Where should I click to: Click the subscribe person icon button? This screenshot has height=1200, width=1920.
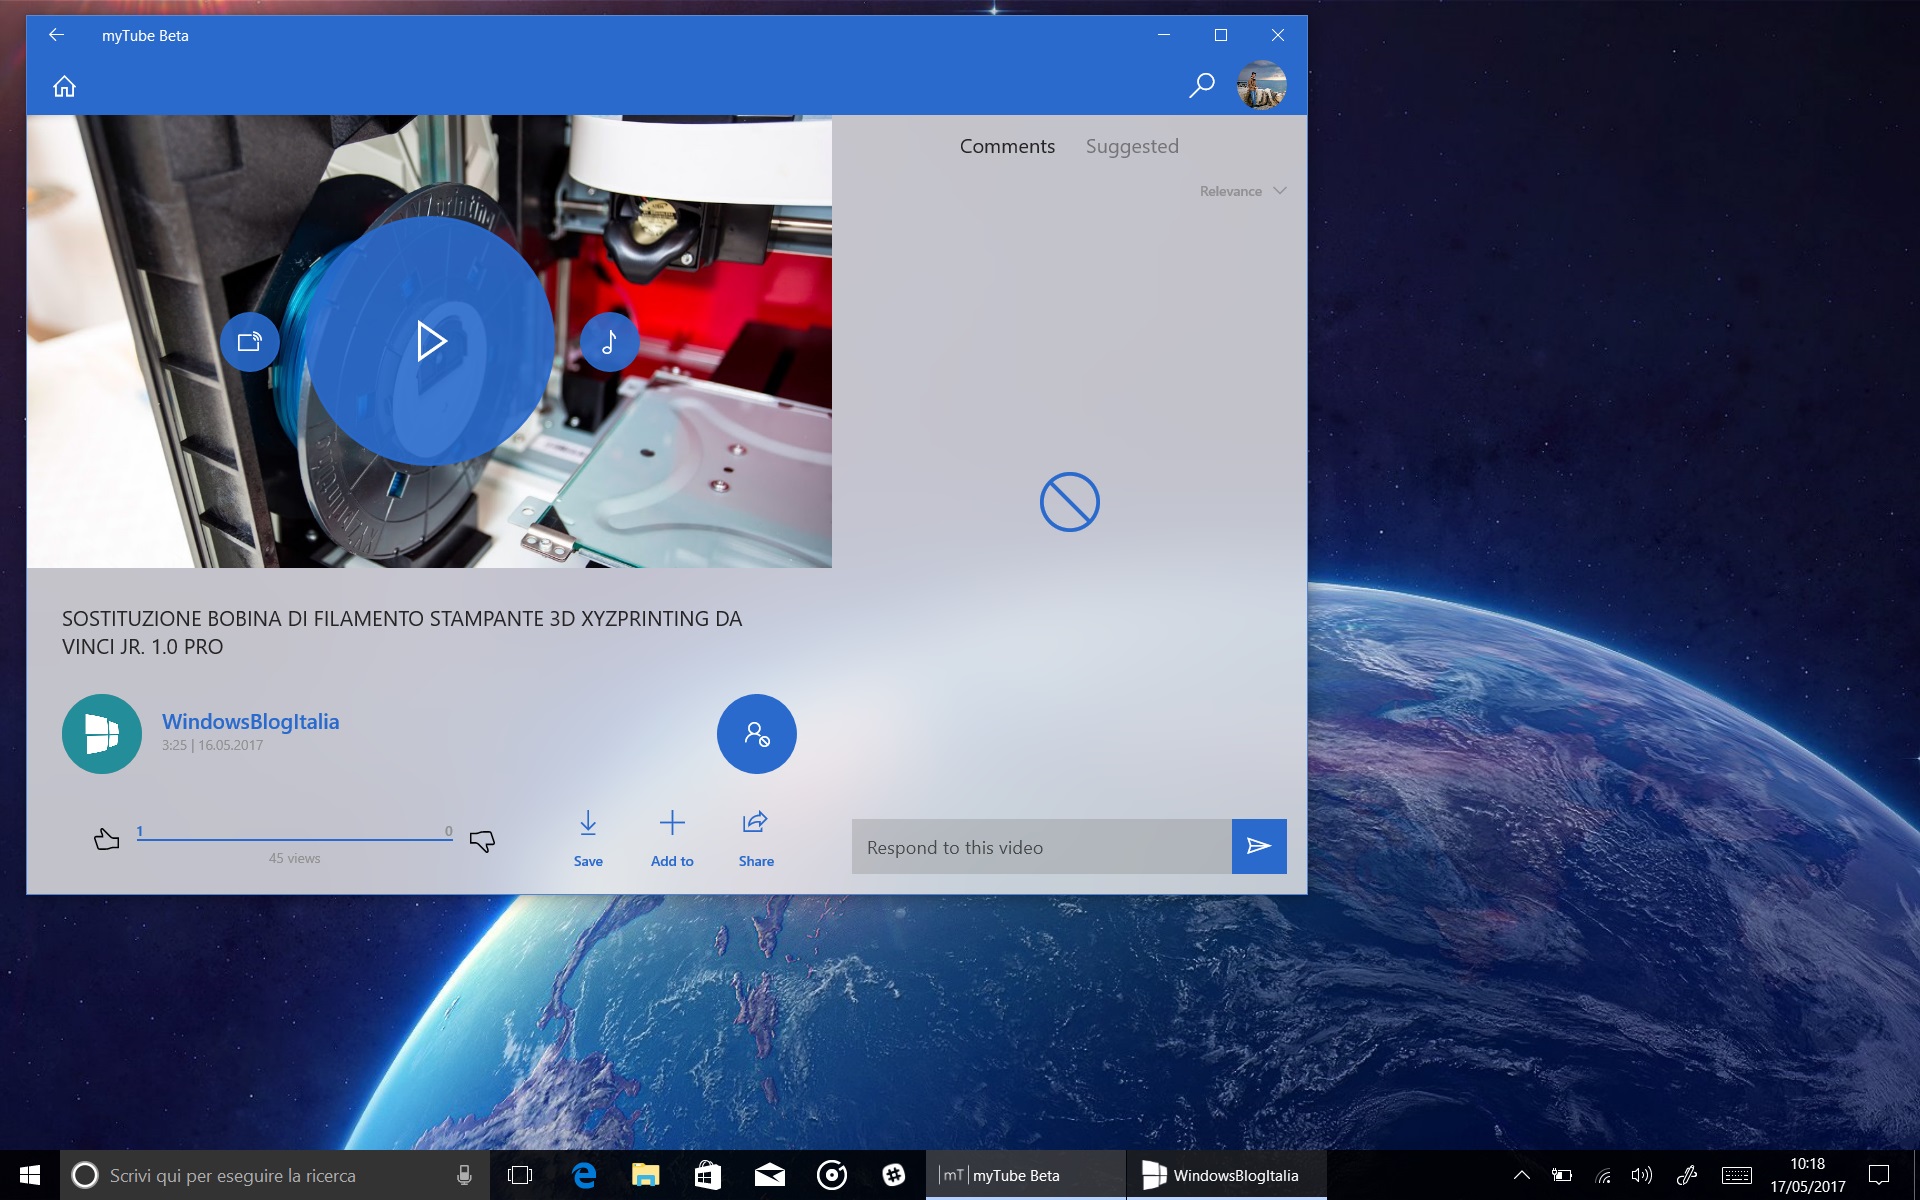(756, 733)
